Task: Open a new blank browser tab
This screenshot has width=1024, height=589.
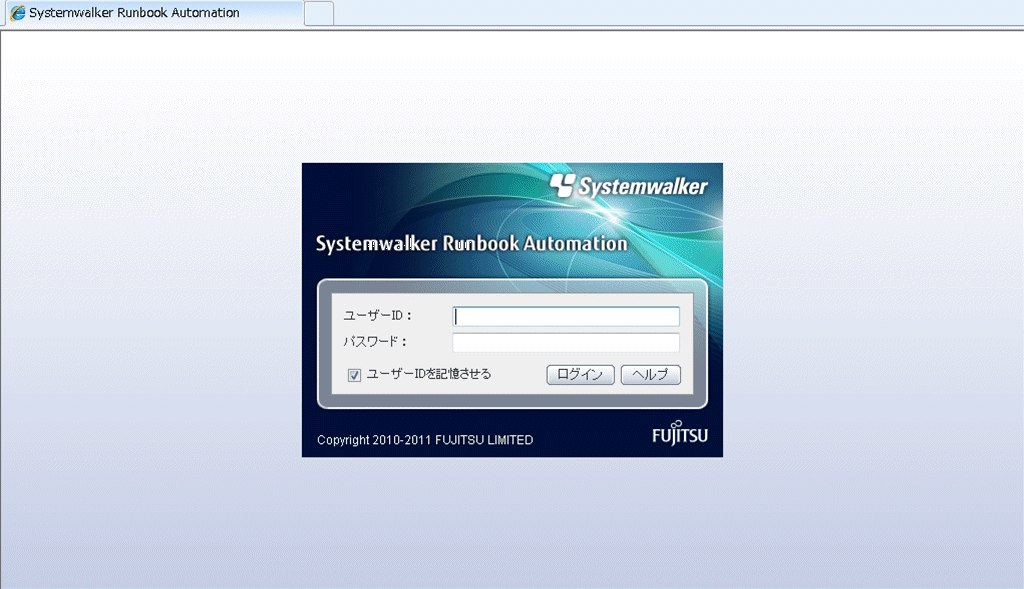Action: click(x=319, y=14)
